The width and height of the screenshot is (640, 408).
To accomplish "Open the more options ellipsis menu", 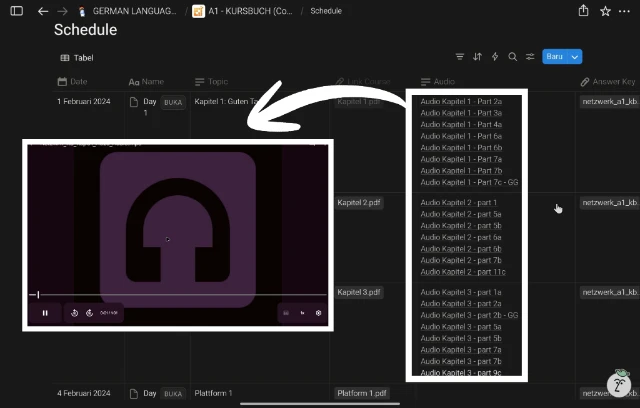I will pyautogui.click(x=626, y=11).
